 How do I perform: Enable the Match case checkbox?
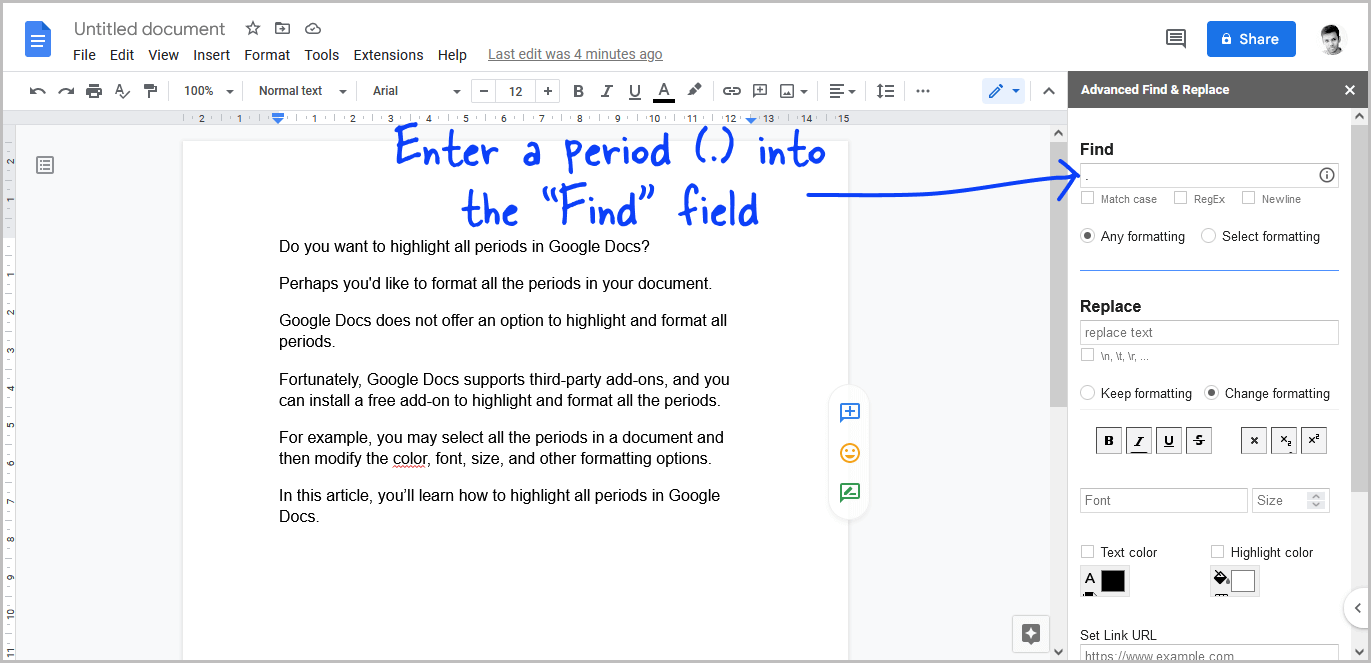[1088, 198]
